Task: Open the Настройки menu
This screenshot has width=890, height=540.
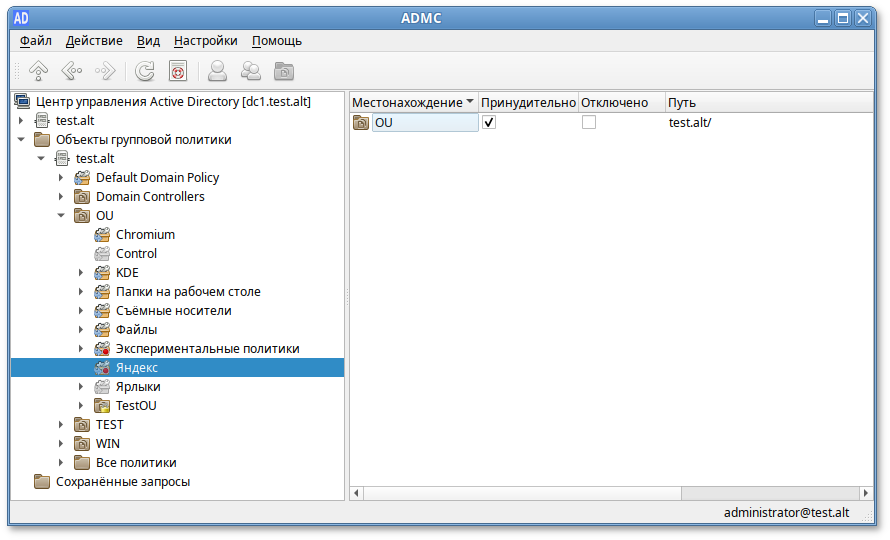Action: click(x=205, y=41)
